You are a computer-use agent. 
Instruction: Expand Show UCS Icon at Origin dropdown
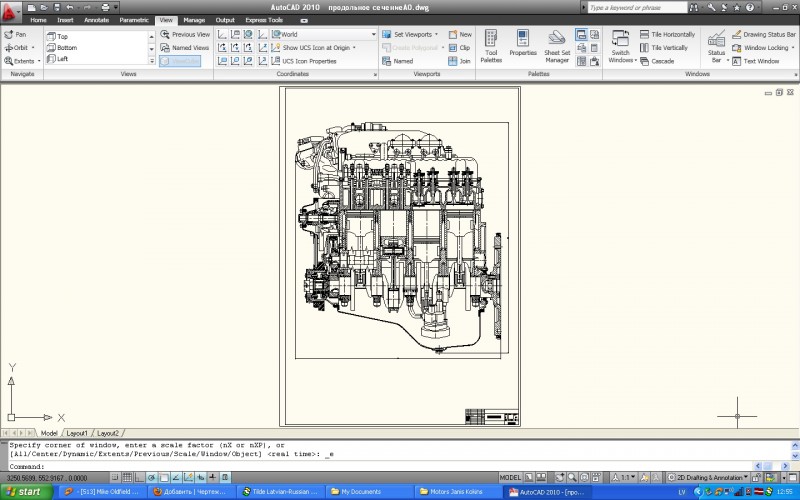(354, 47)
